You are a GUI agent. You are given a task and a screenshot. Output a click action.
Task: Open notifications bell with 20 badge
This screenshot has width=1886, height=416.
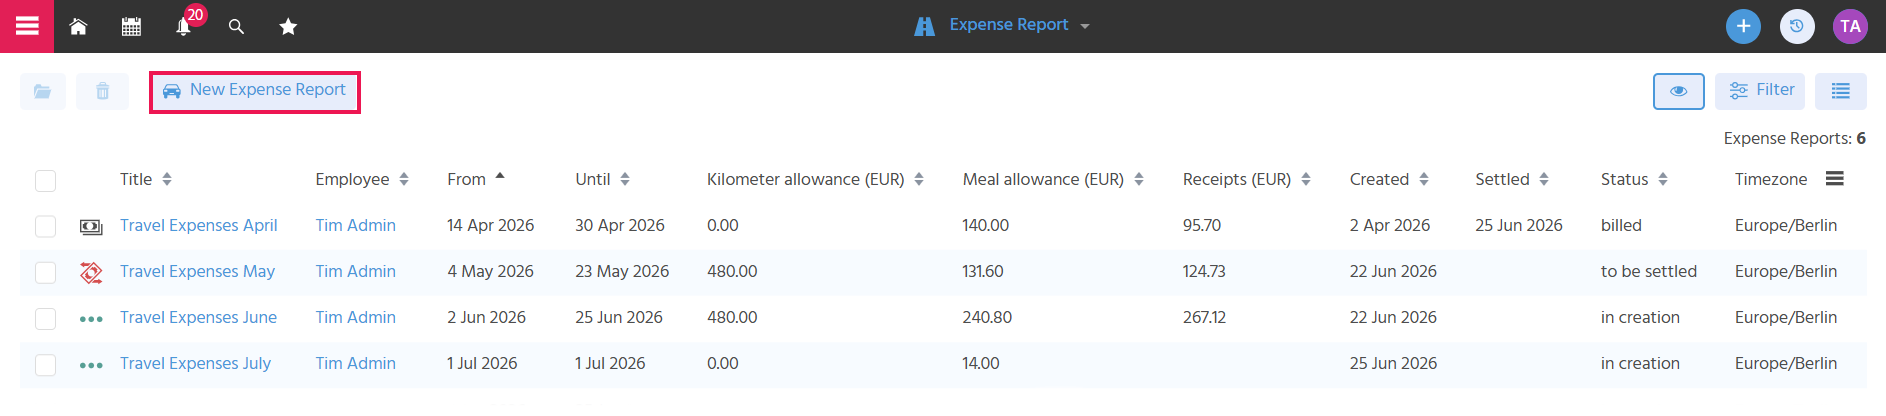tap(184, 26)
